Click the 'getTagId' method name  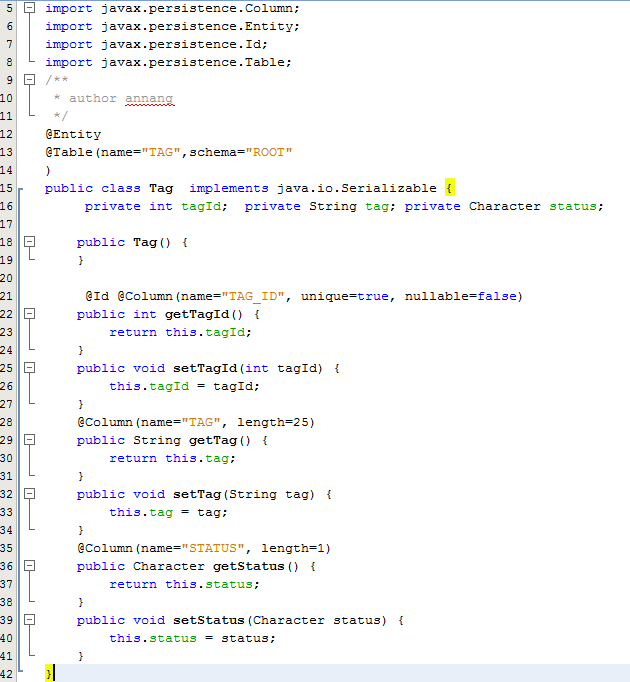[x=197, y=314]
